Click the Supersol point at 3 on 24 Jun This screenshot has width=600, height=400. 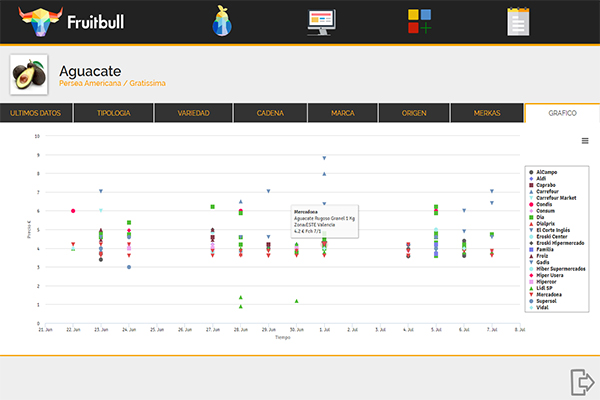[x=129, y=267]
